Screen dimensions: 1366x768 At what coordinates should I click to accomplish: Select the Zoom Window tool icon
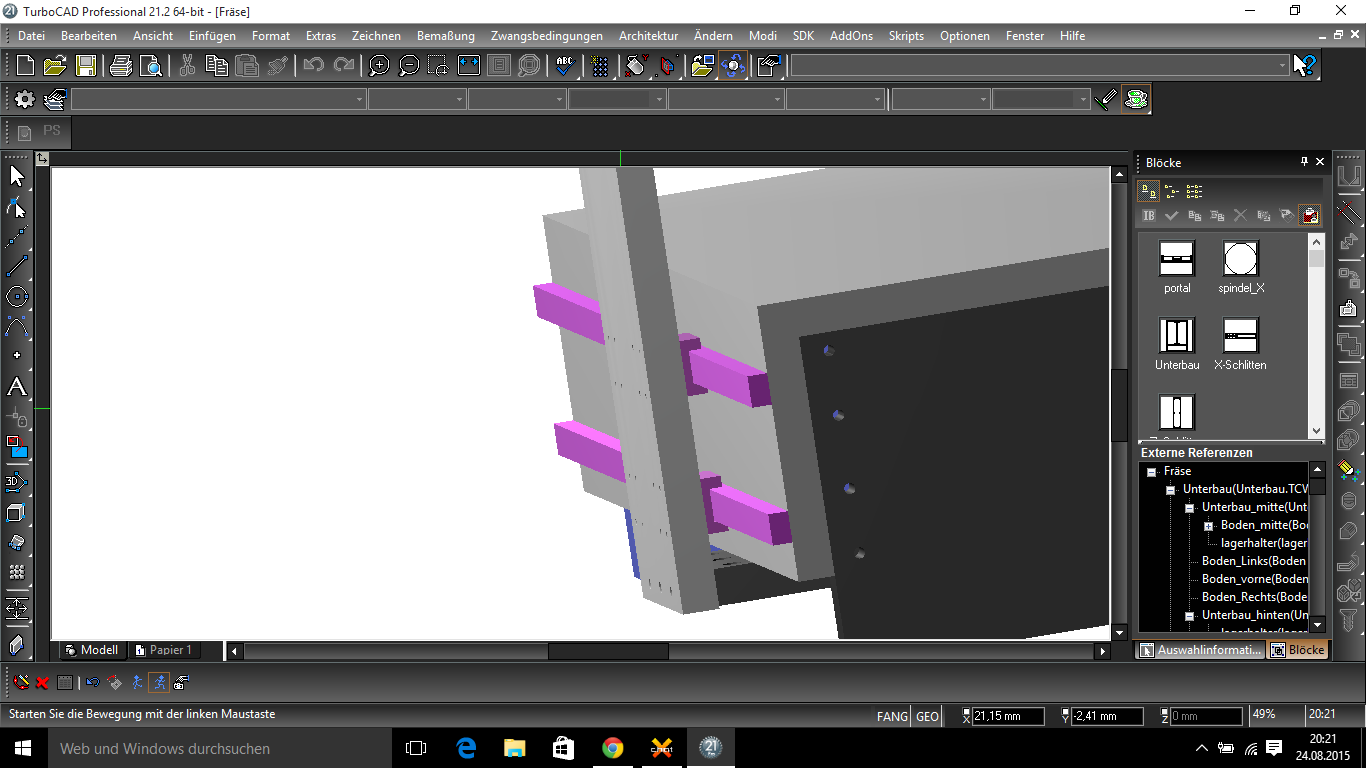click(x=439, y=66)
